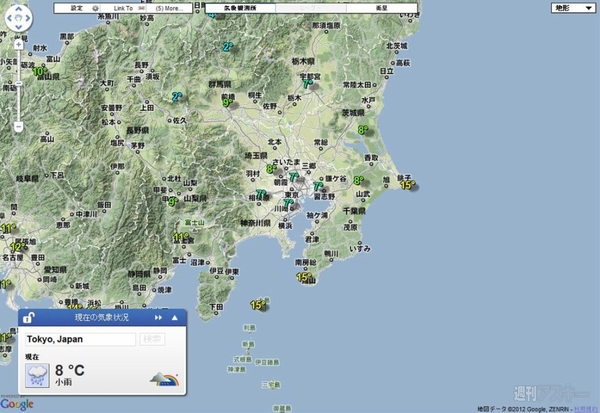Select the レーダー radar tab
This screenshot has width=600, height=413.
(311, 8)
